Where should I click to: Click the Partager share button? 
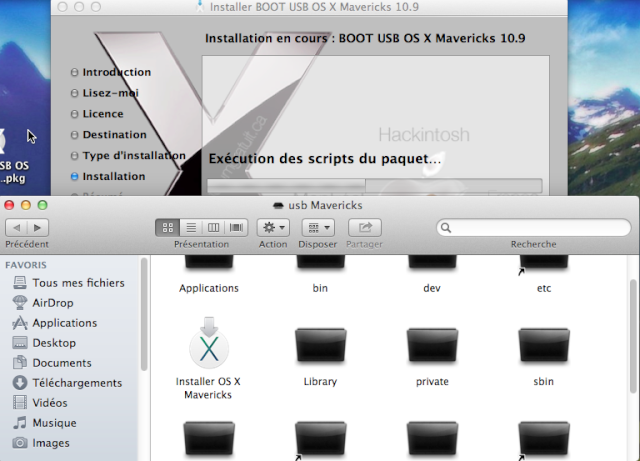point(365,227)
